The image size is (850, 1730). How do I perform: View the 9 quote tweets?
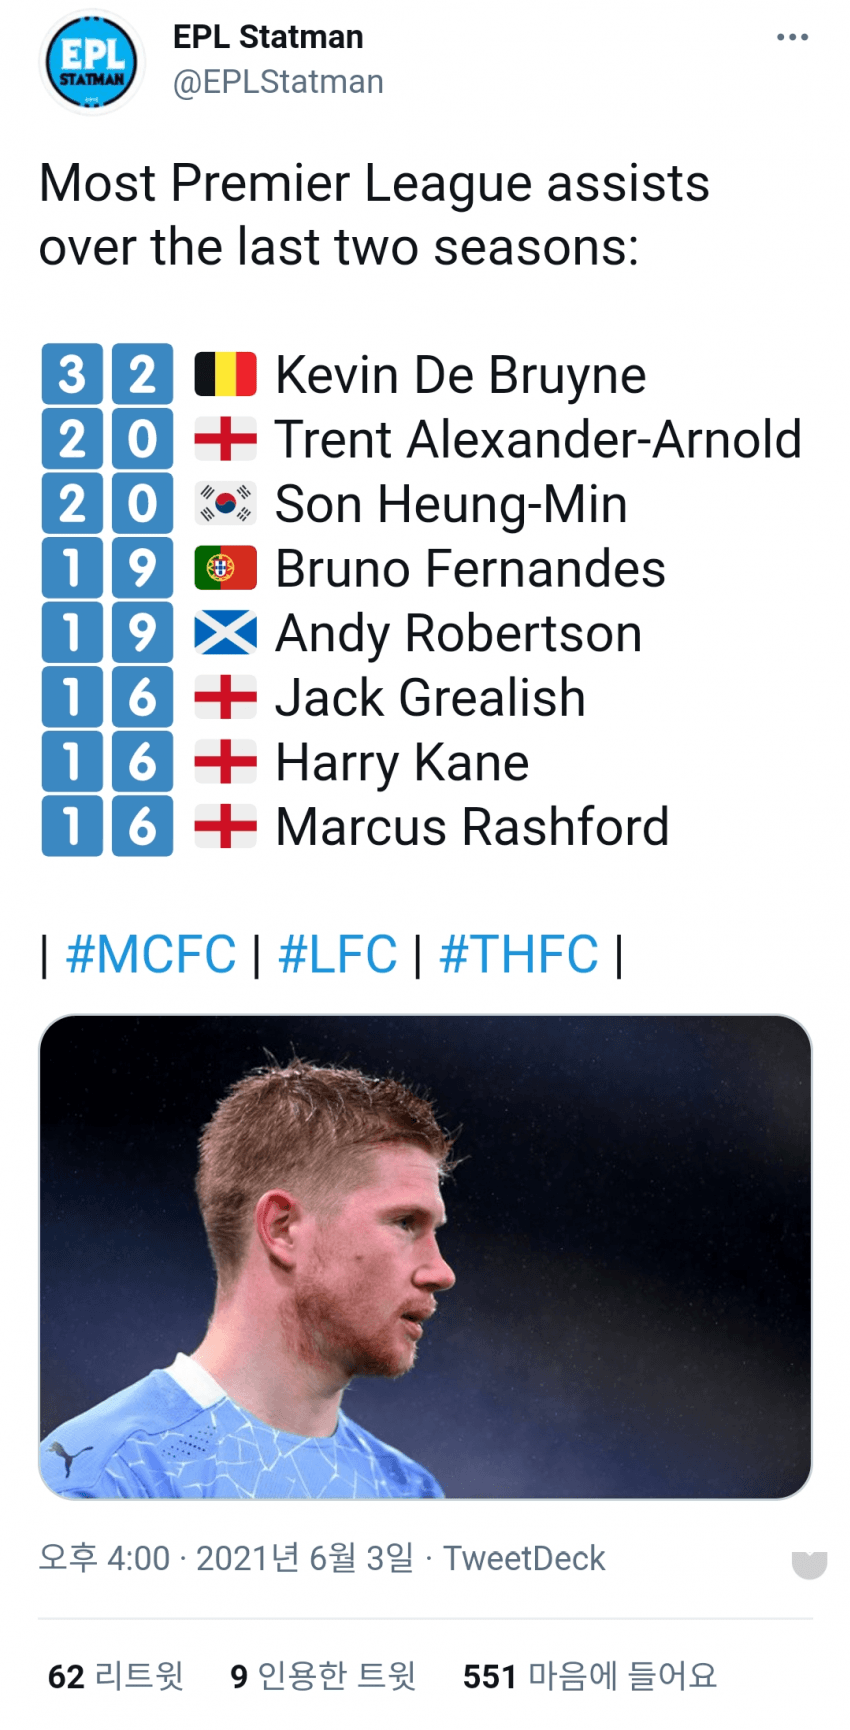(x=322, y=1676)
